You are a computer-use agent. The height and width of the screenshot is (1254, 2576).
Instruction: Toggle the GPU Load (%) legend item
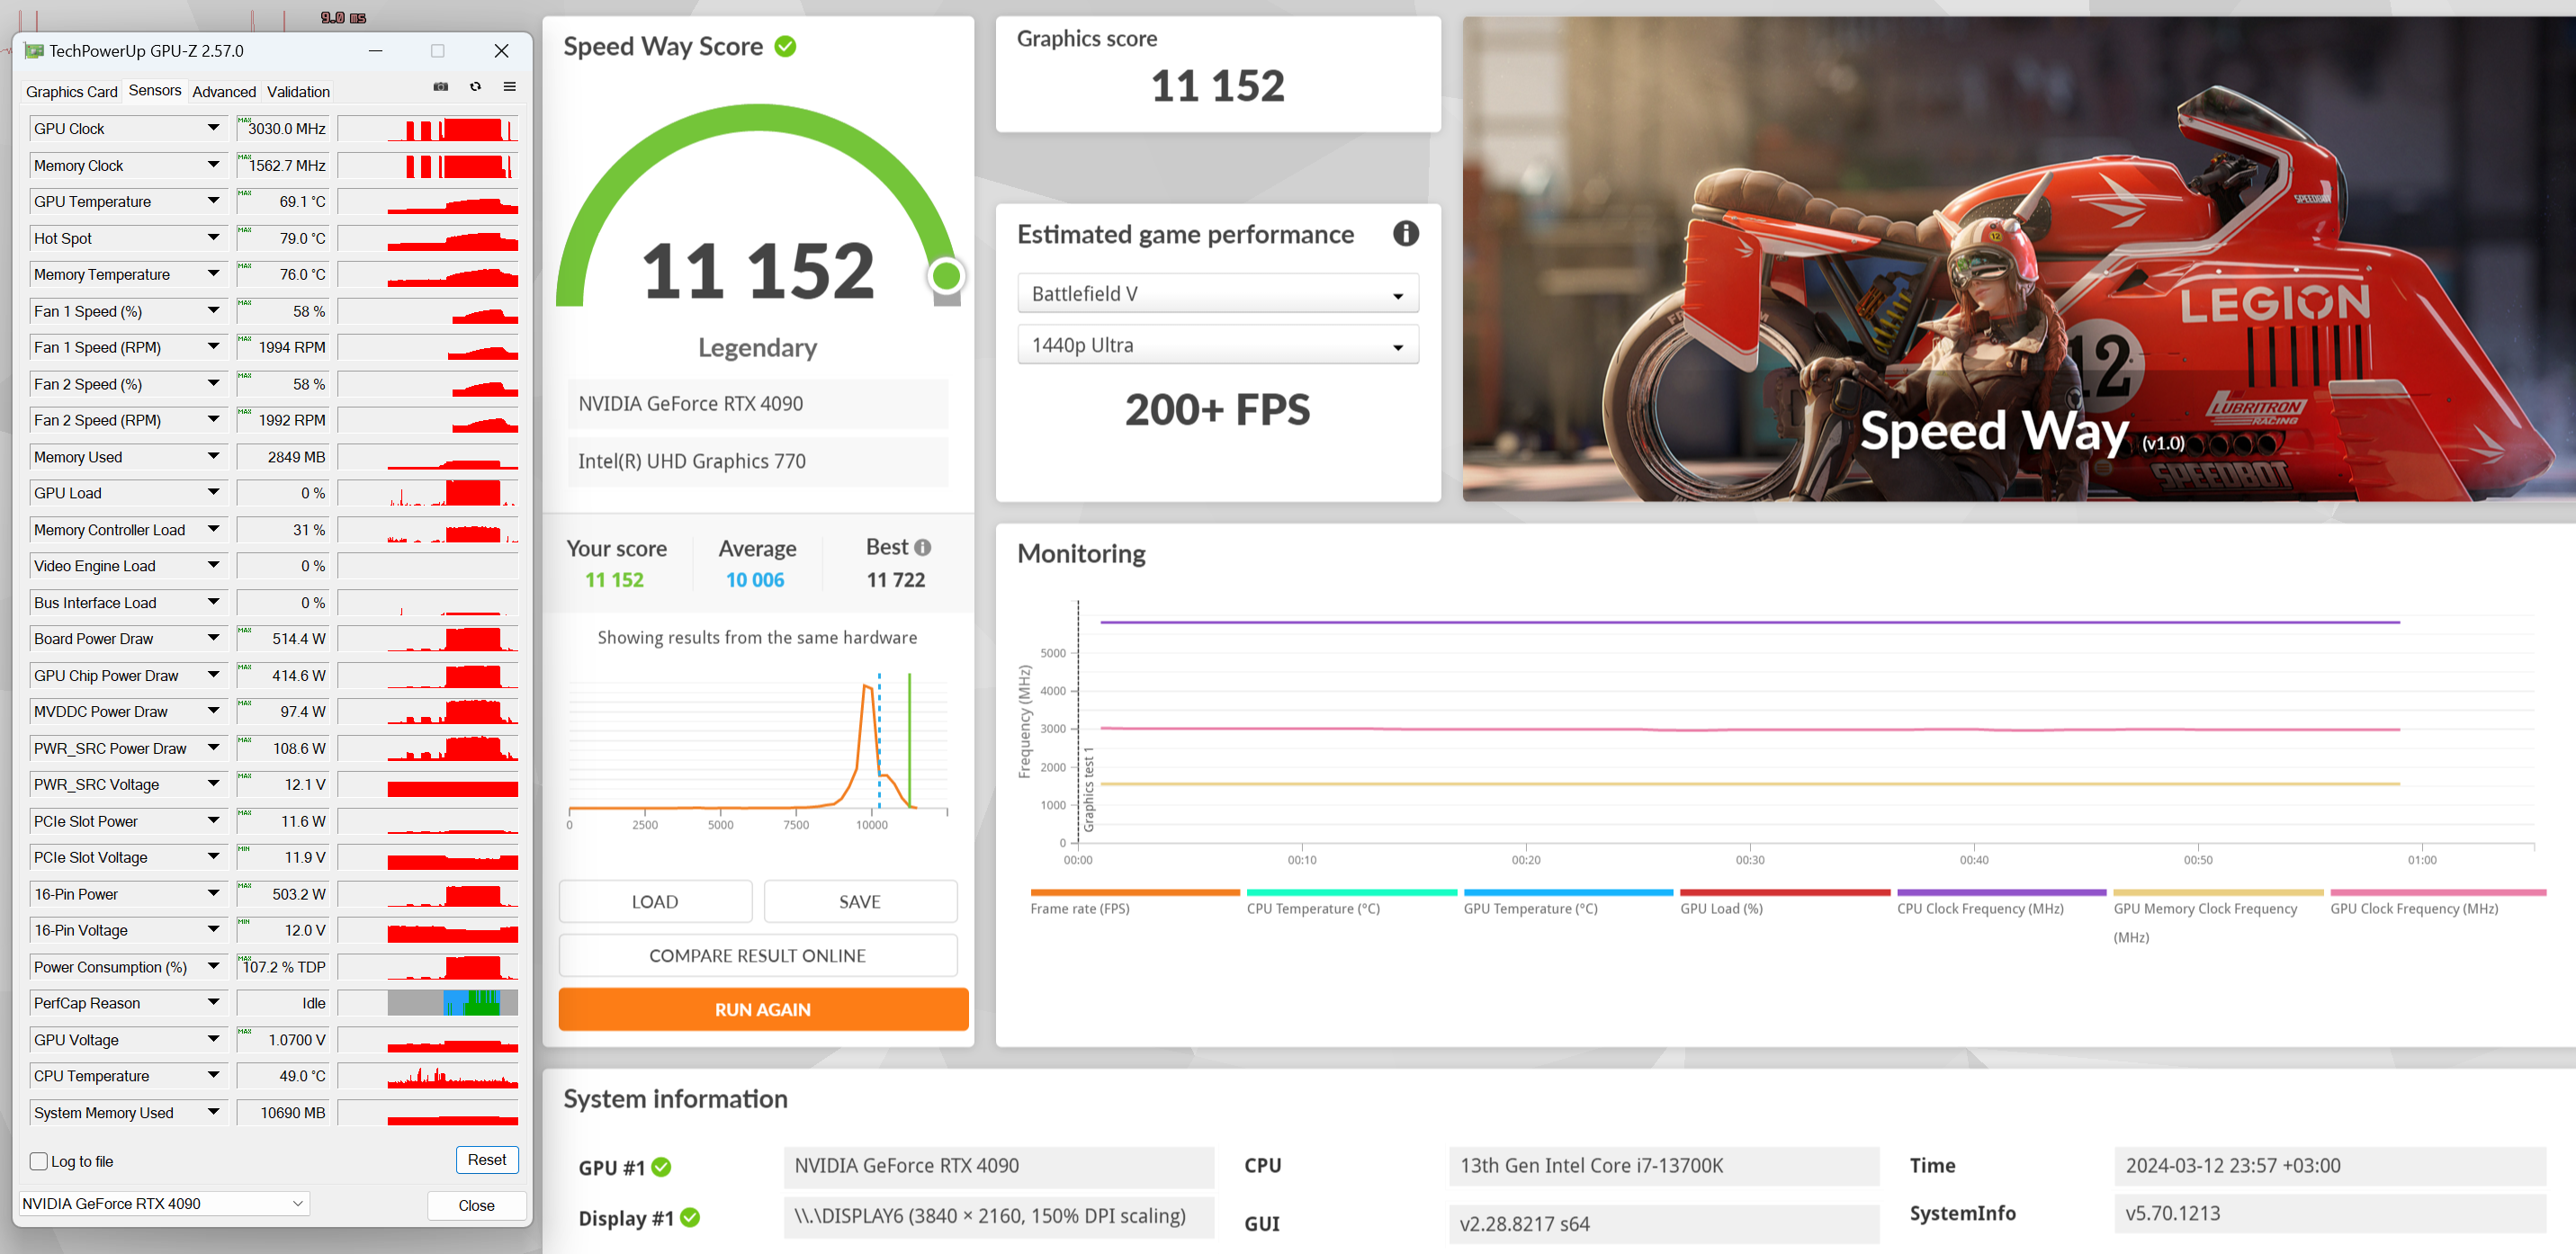pyautogui.click(x=1720, y=908)
